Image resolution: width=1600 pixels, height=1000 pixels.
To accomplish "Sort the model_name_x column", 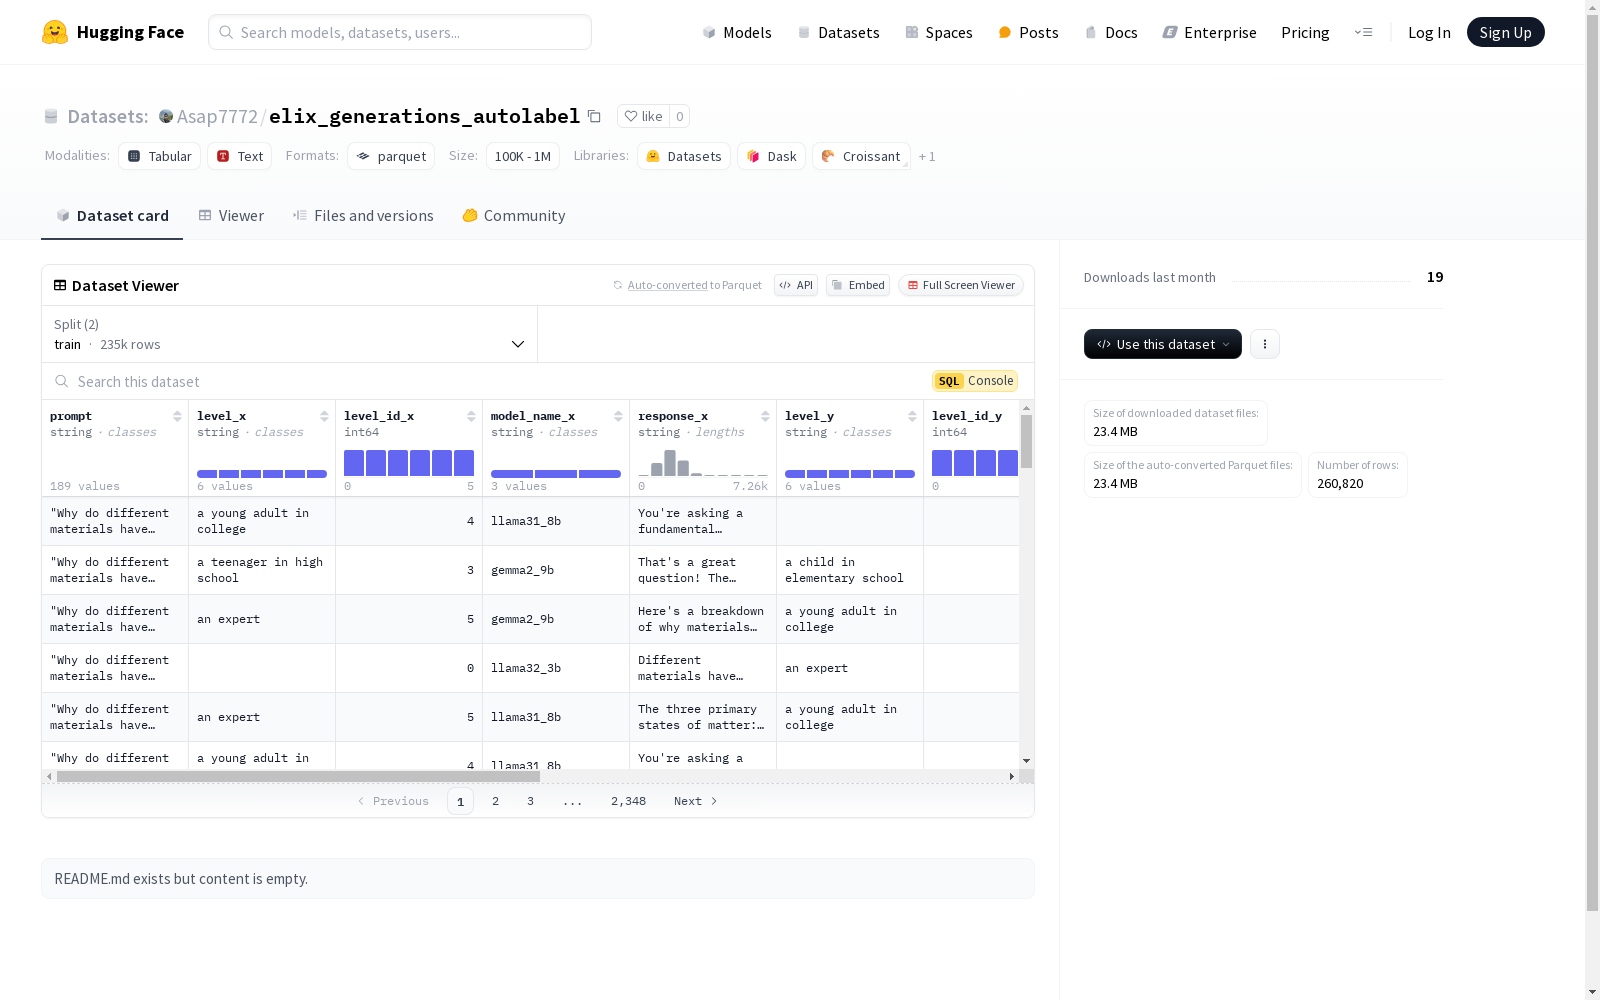I will click(618, 416).
